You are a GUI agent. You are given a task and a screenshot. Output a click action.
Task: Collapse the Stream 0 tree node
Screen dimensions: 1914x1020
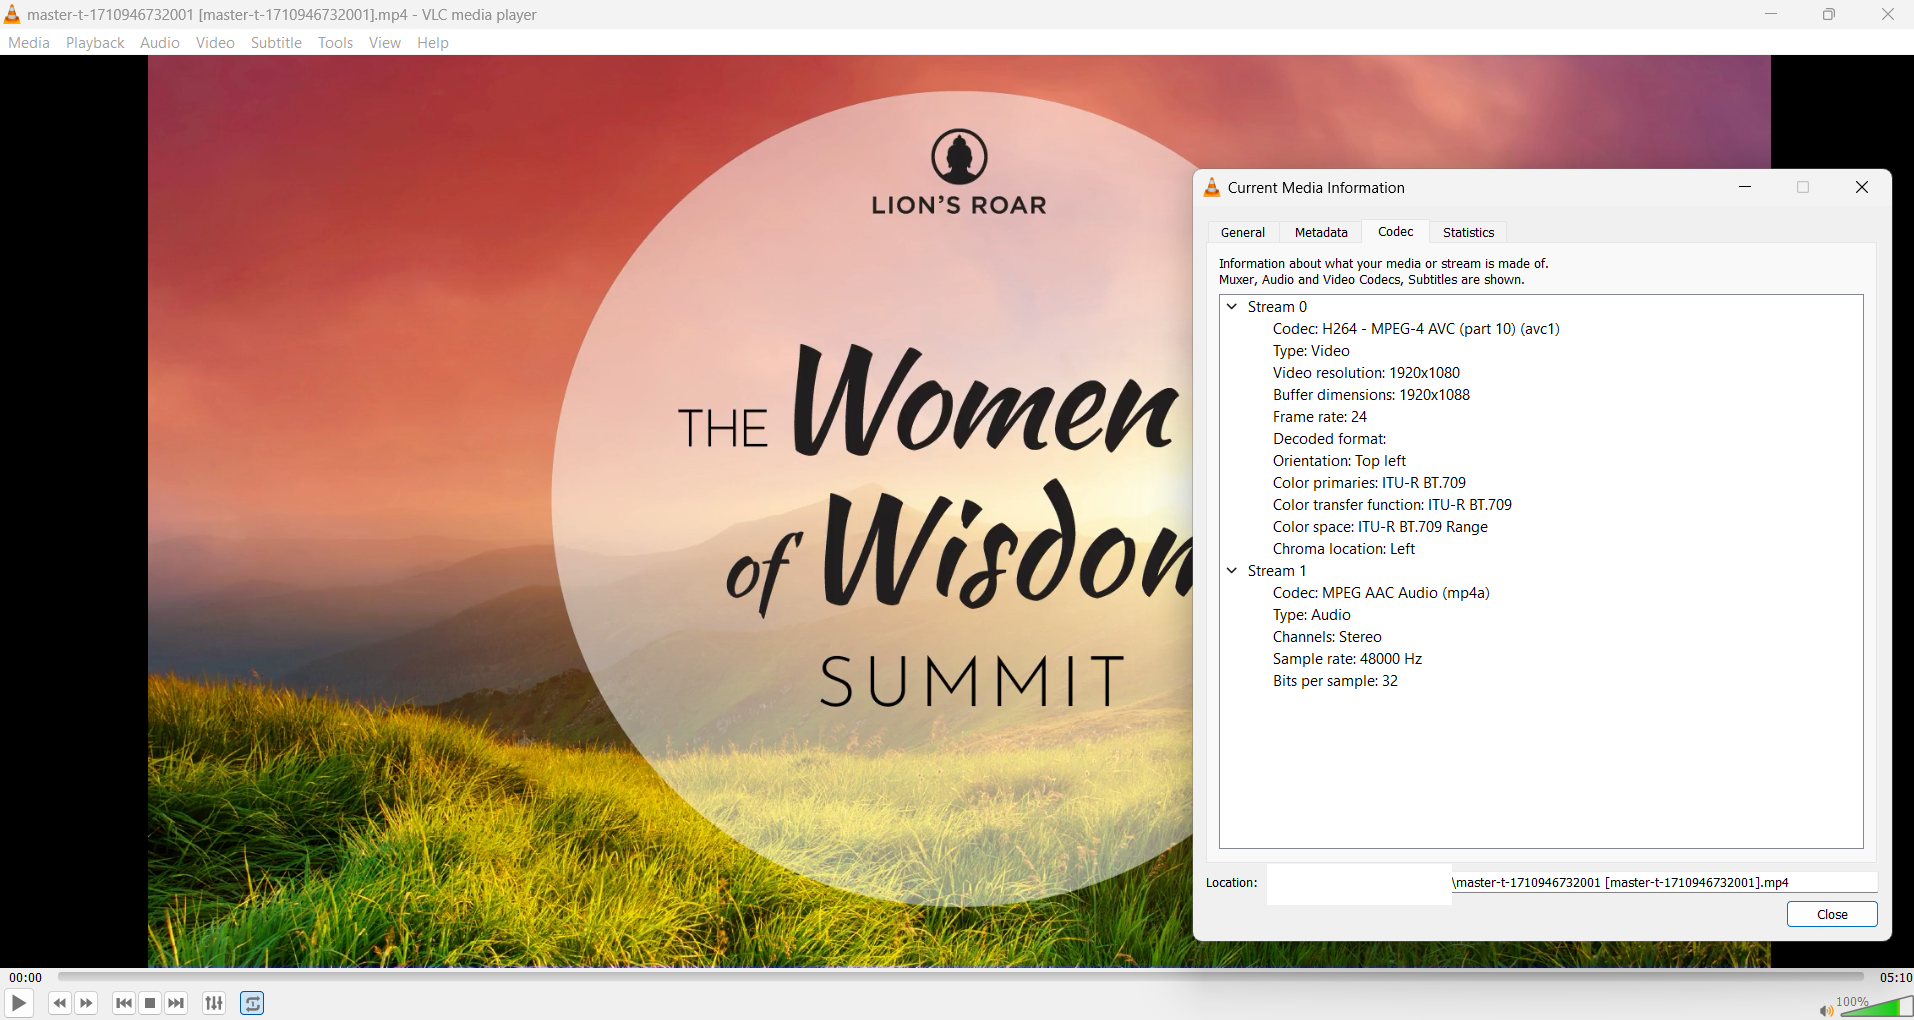1232,307
